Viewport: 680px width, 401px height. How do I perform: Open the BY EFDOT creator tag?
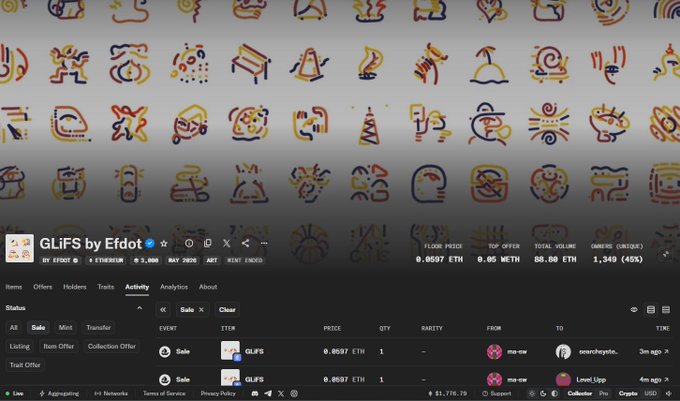click(60, 261)
